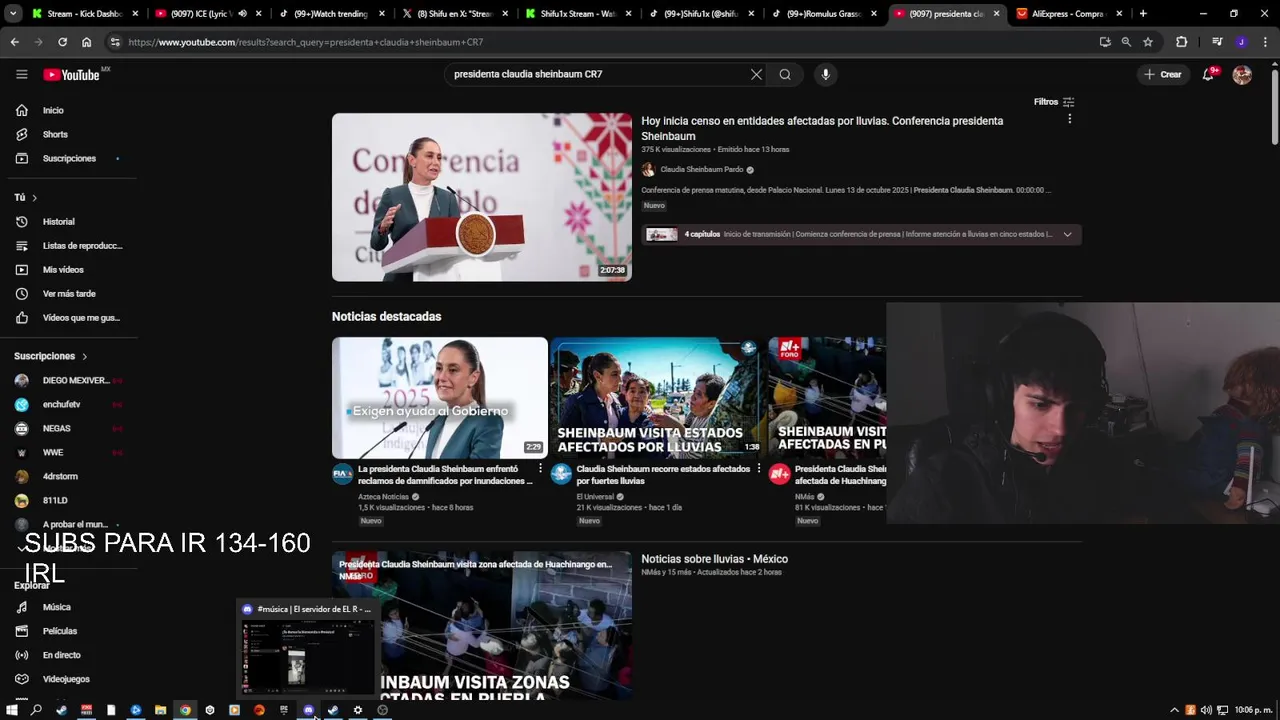
Task: Open Suscripciones in the sidebar
Action: point(68,158)
